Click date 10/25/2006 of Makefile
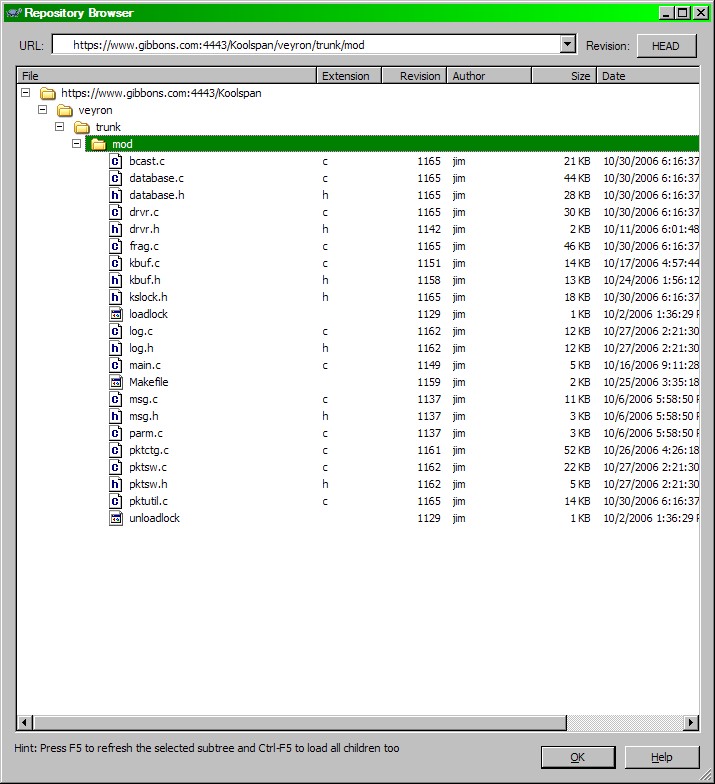 (x=651, y=382)
